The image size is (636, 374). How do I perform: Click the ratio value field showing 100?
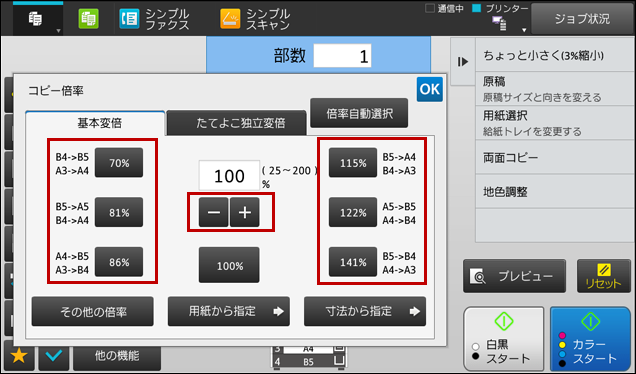point(229,175)
